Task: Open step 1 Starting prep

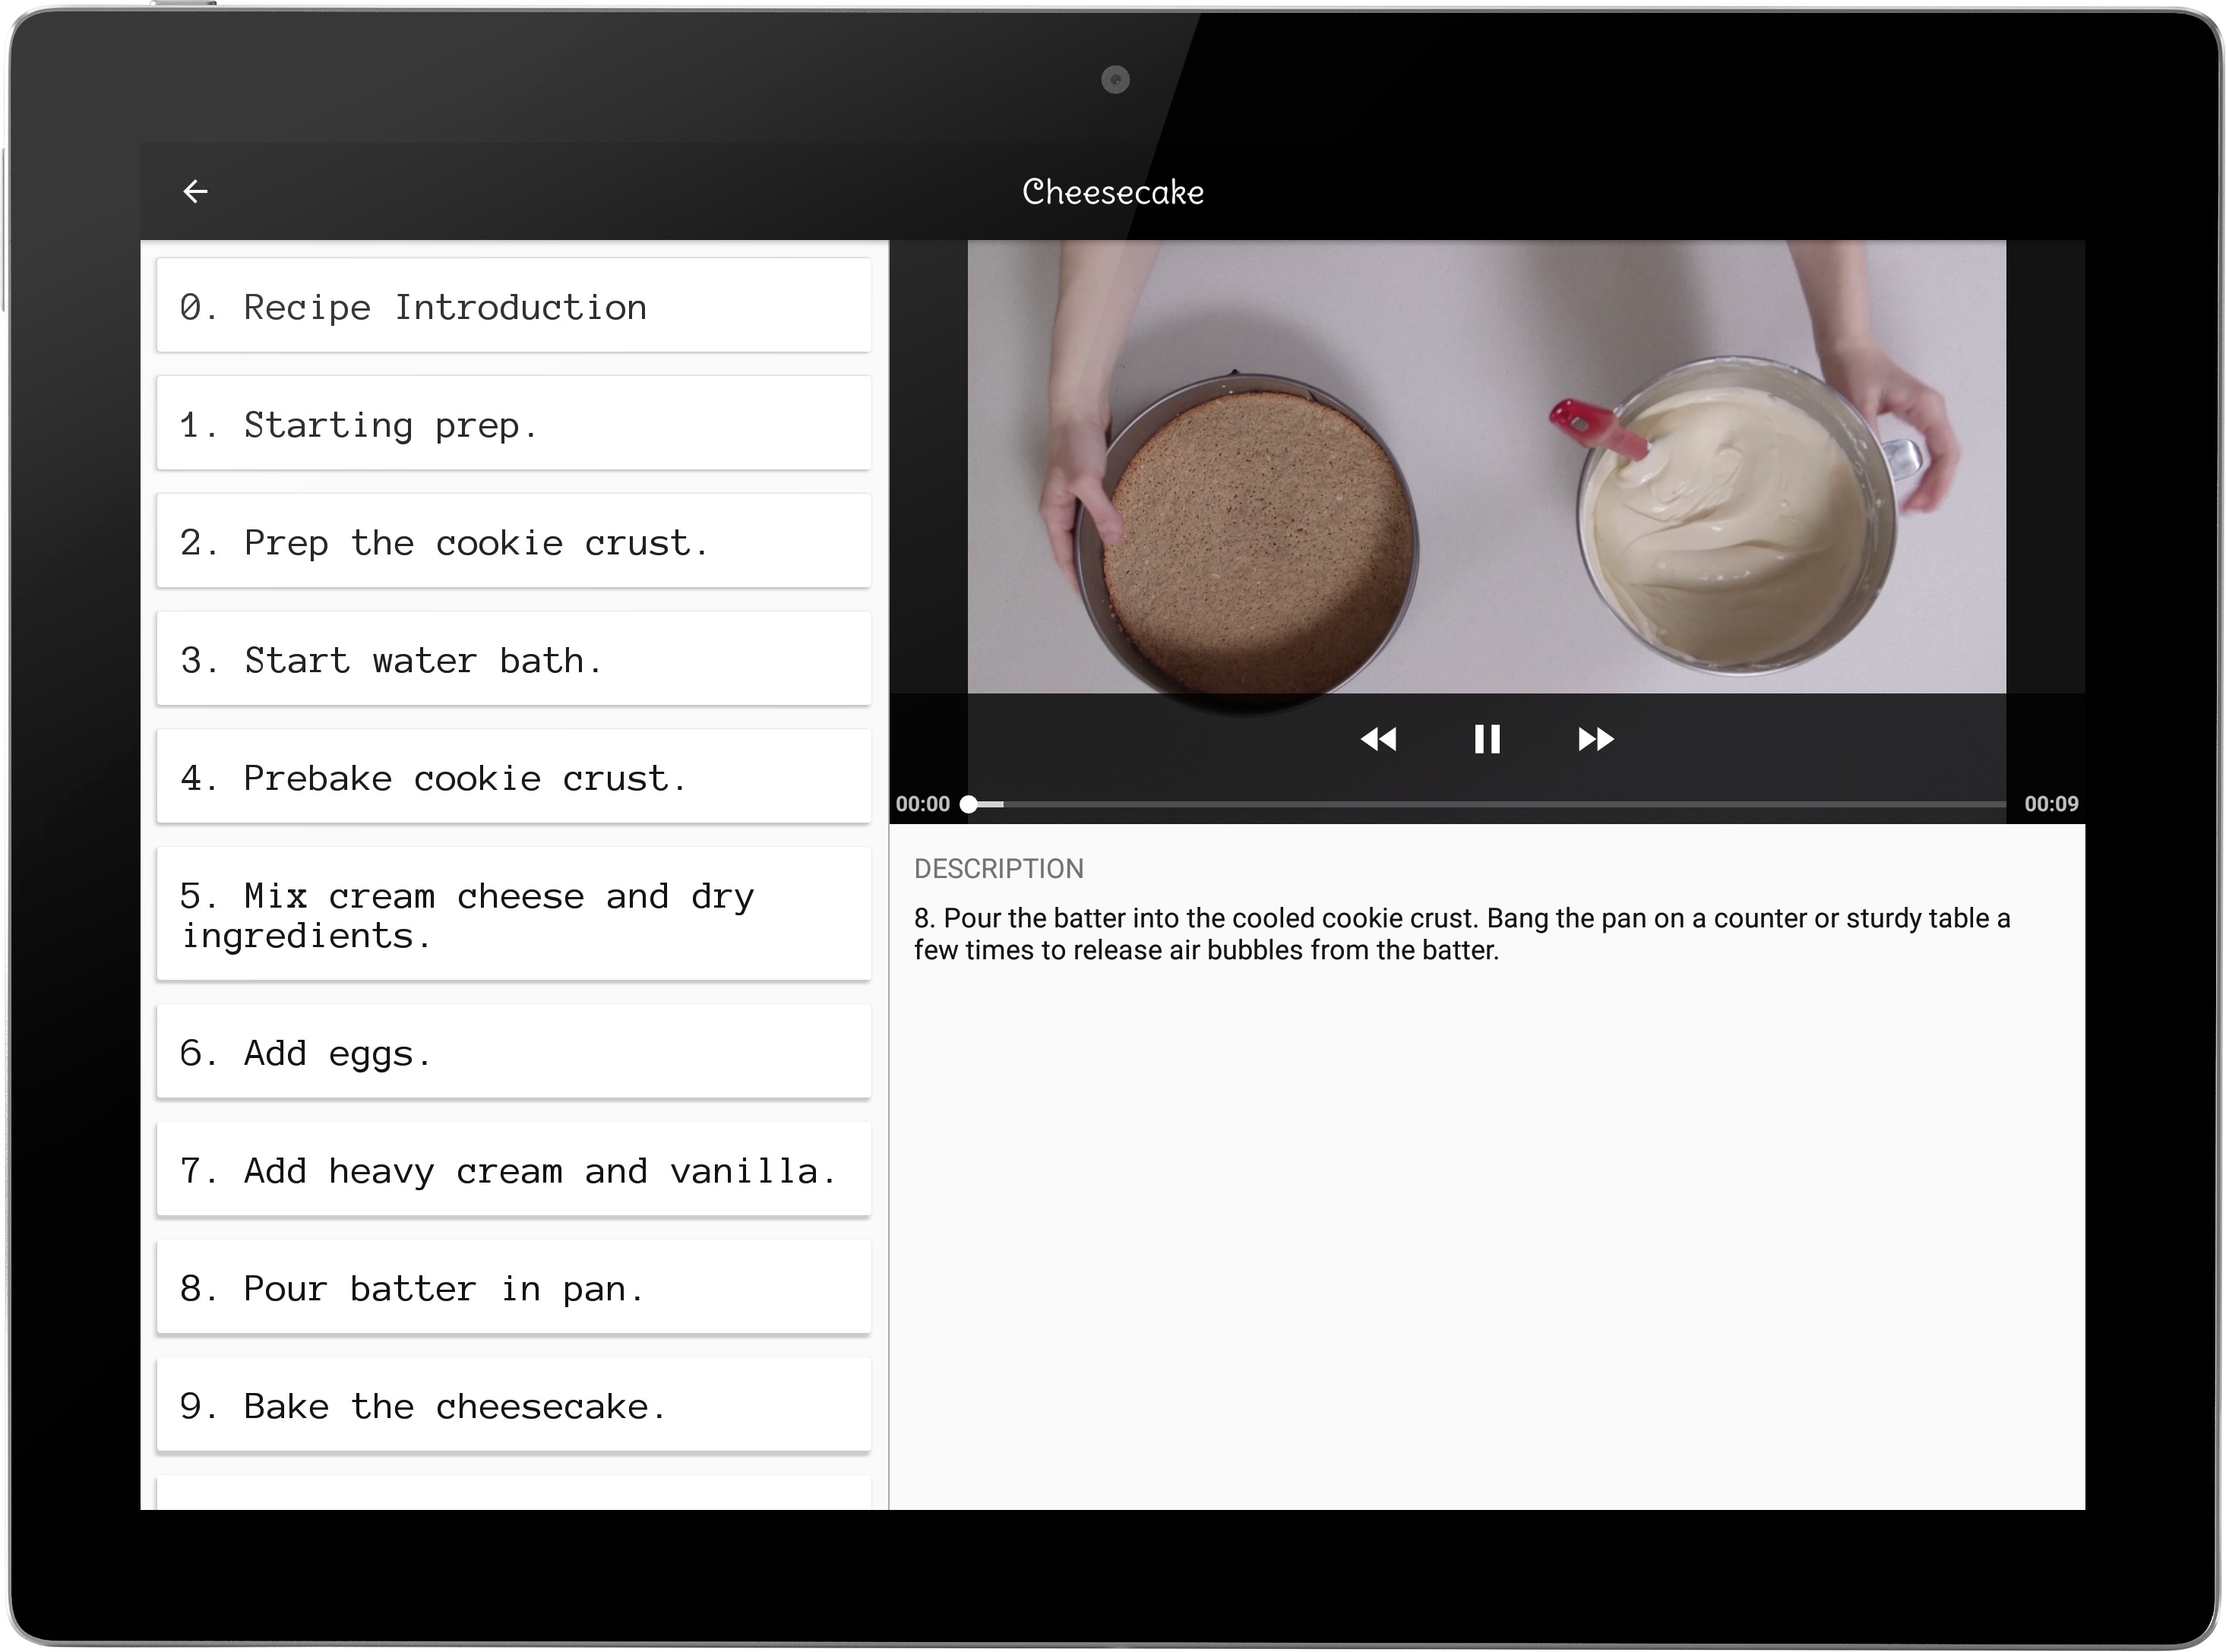Action: [x=513, y=424]
